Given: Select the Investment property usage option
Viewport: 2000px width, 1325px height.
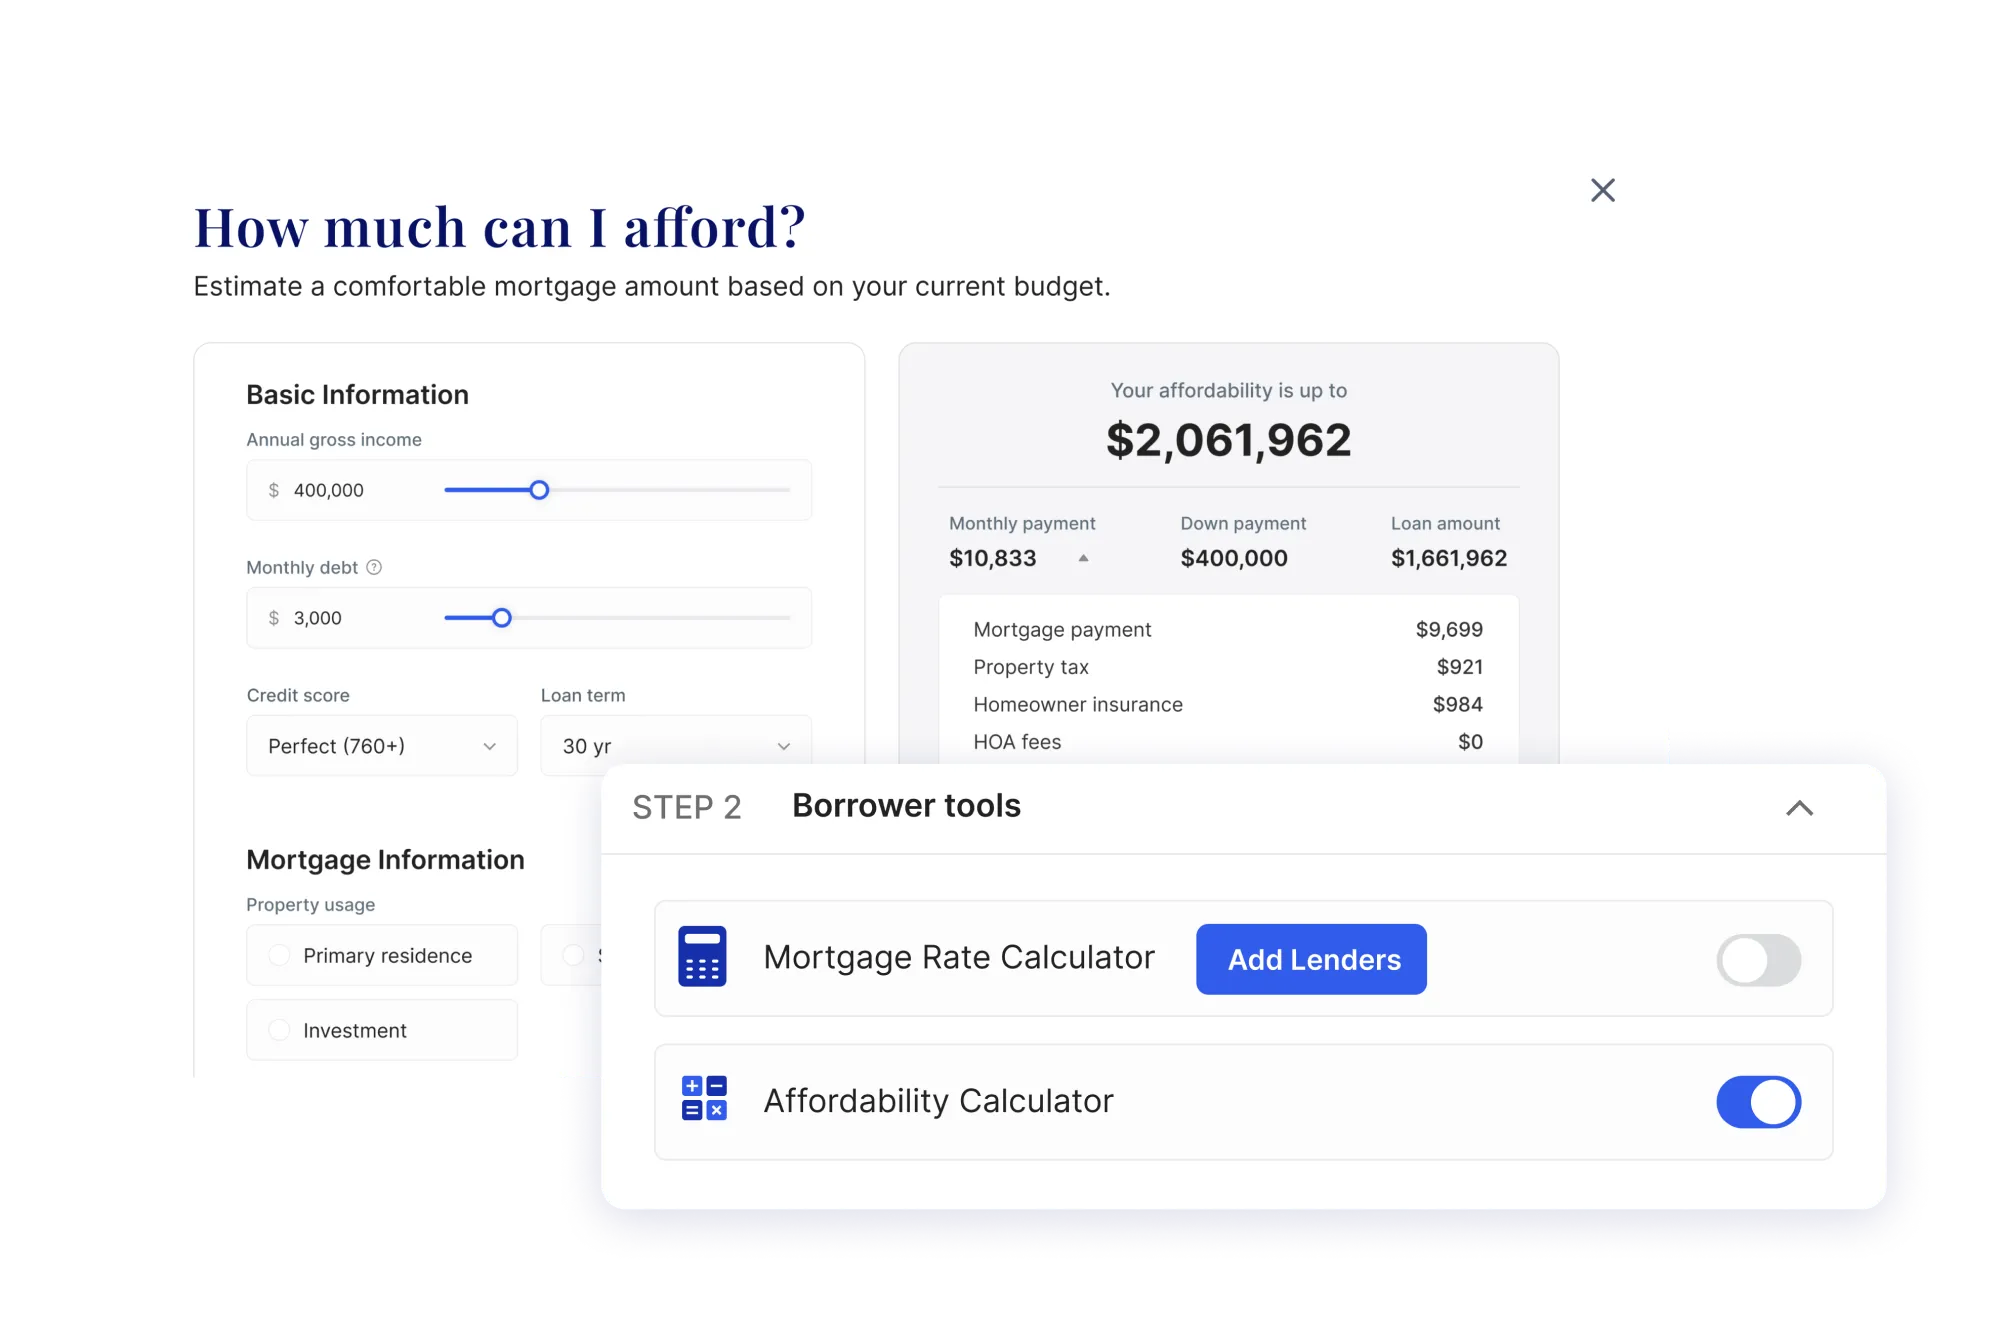Looking at the screenshot, I should (x=279, y=1029).
